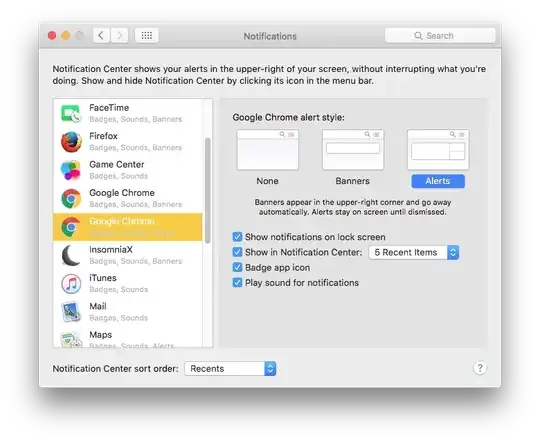
Task: Open iTunes notification settings via its icon
Action: tap(71, 284)
